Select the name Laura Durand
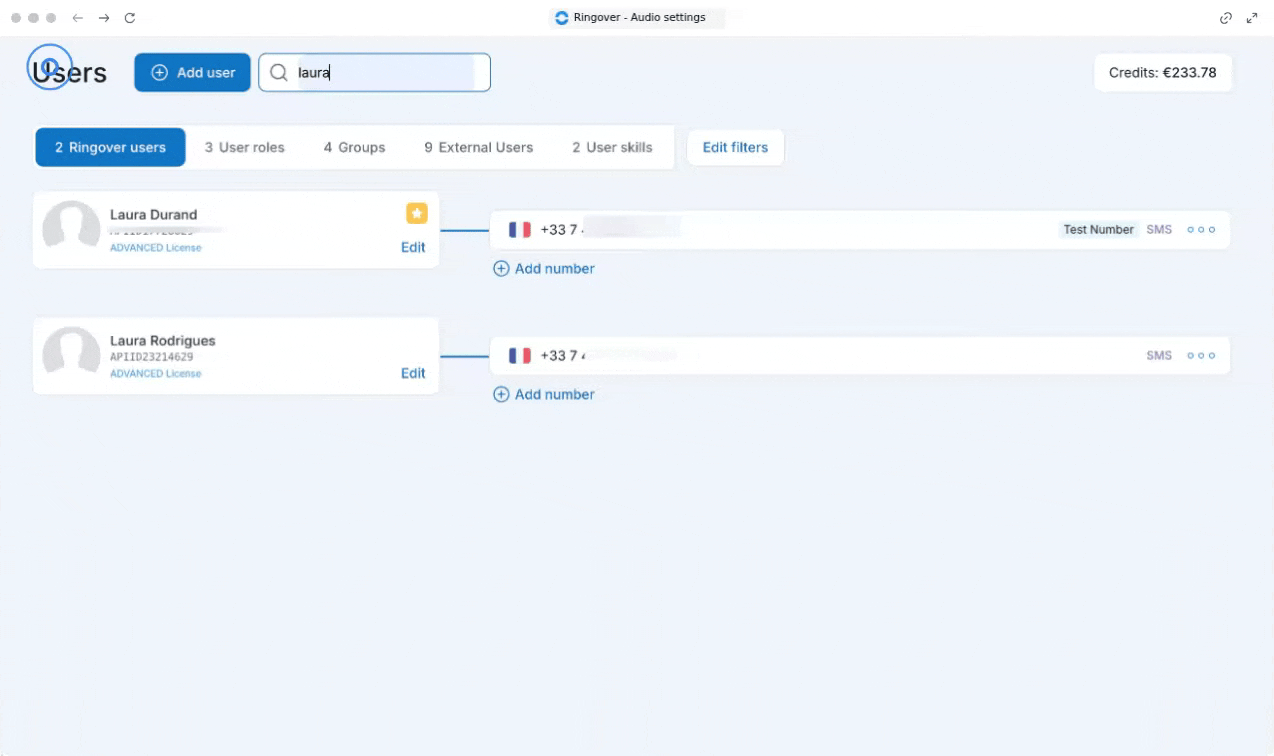This screenshot has height=756, width=1274. tap(153, 215)
